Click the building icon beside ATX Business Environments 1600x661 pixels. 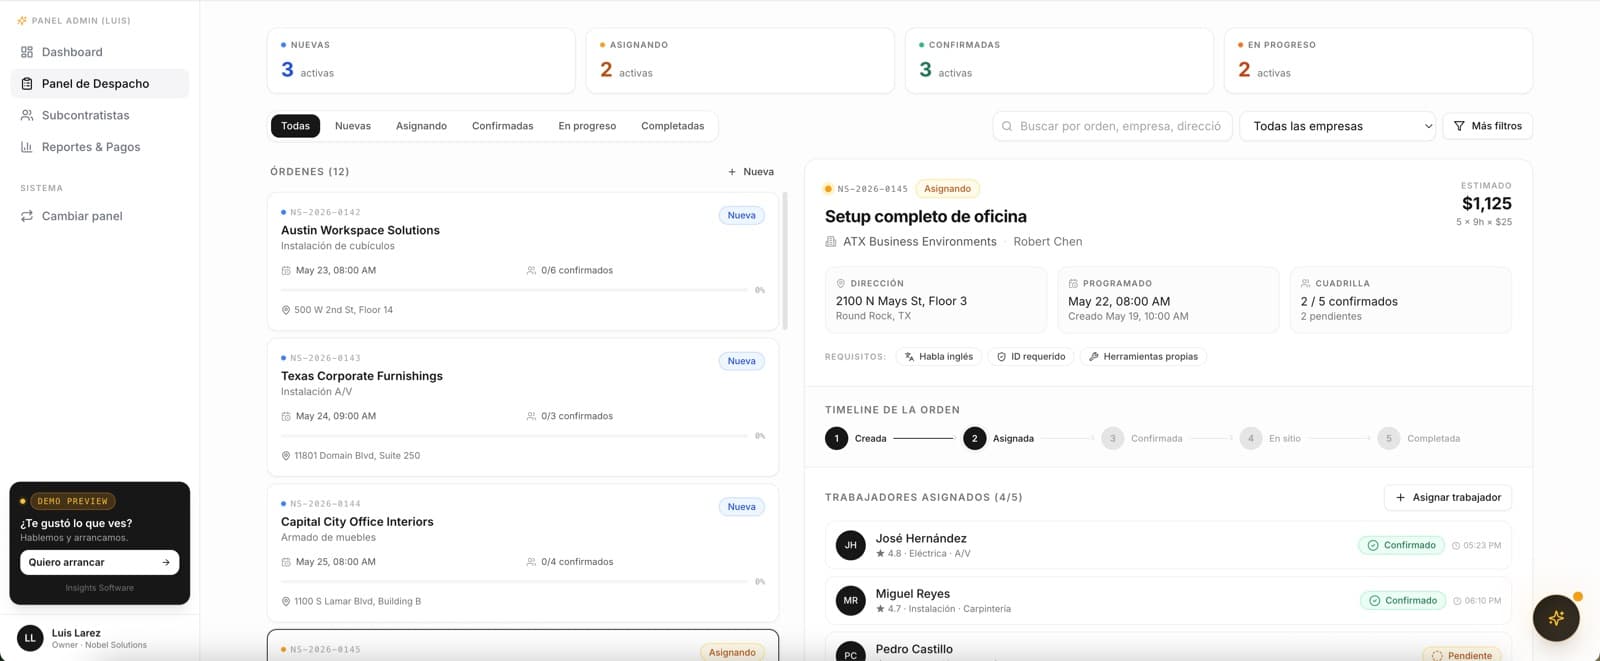(x=831, y=242)
